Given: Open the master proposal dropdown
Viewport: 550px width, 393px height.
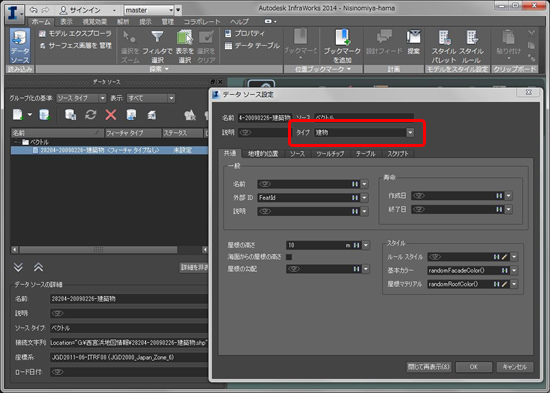Looking at the screenshot, I should tap(171, 10).
